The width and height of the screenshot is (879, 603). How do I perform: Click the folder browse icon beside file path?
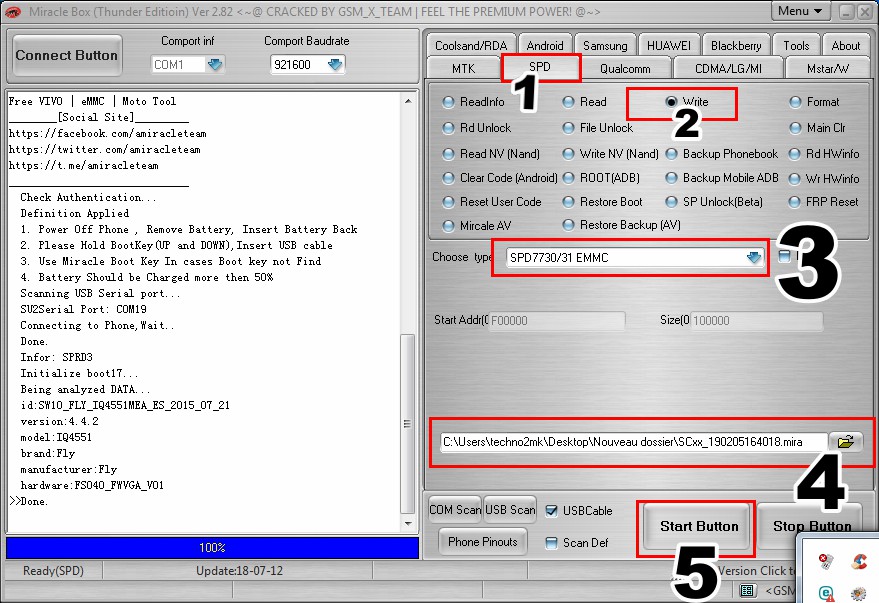click(x=846, y=441)
